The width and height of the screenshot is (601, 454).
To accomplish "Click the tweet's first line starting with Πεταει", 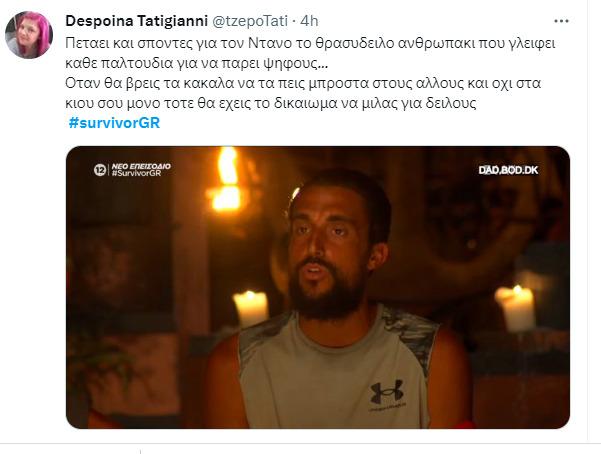I will pyautogui.click(x=310, y=43).
